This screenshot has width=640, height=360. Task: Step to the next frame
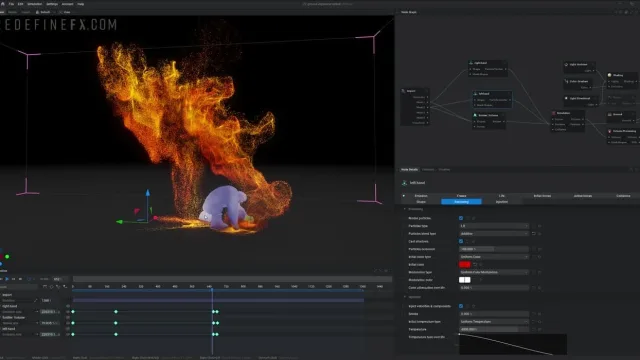(x=13, y=279)
